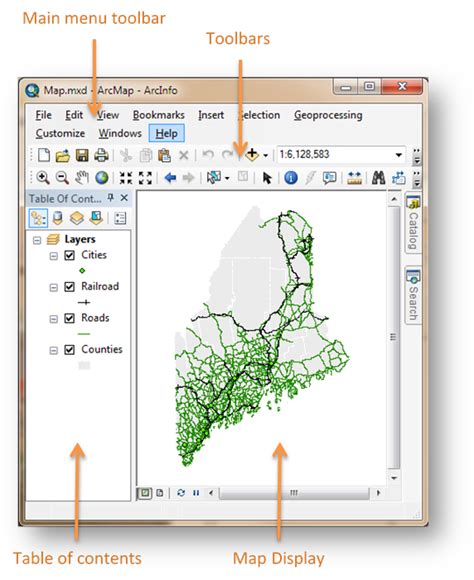Go back to previous extent blue arrow
The height and width of the screenshot is (580, 474).
click(170, 178)
